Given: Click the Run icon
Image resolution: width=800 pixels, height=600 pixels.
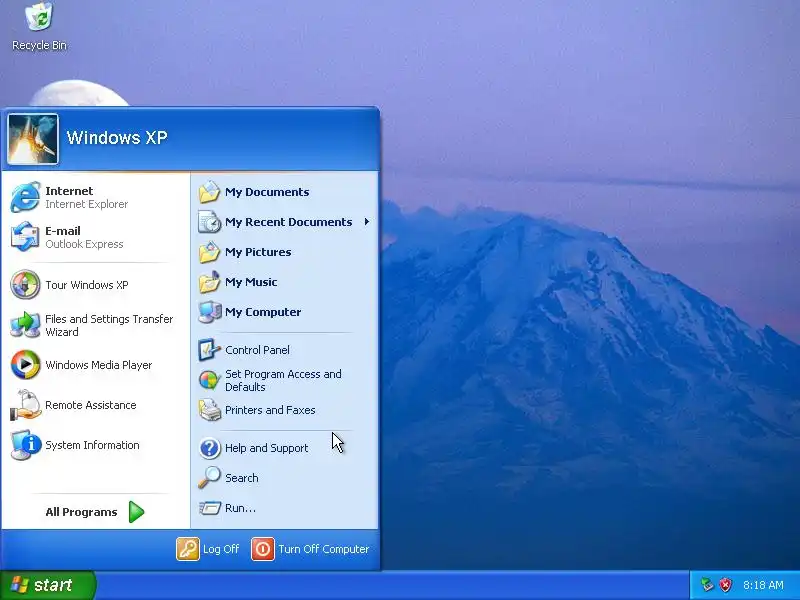Looking at the screenshot, I should click(209, 508).
